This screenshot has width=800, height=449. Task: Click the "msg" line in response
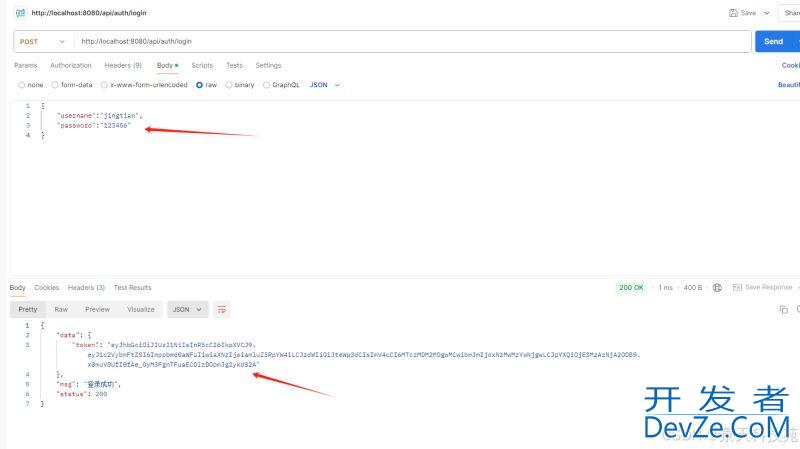(89, 384)
